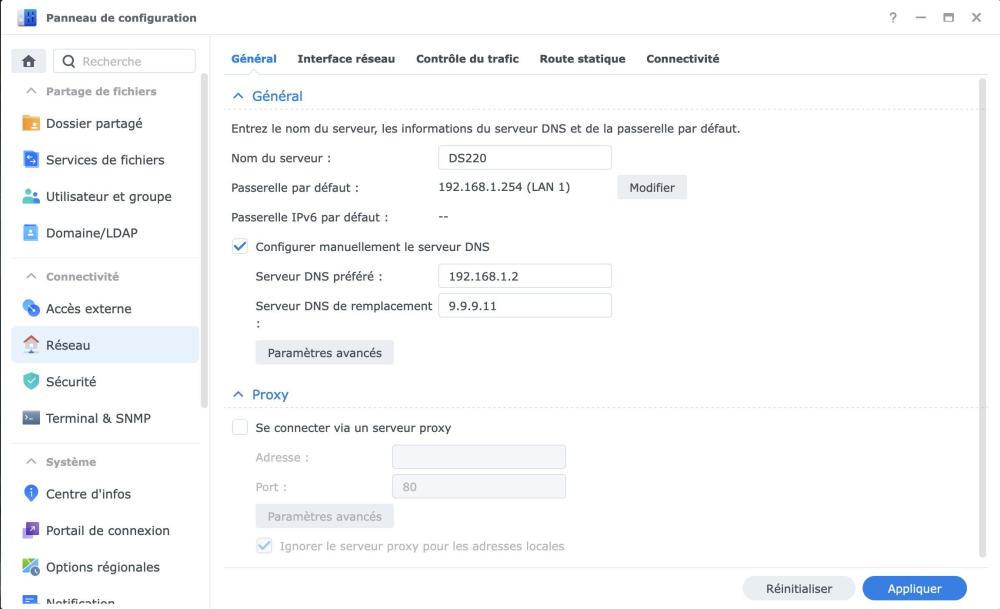Screen dimensions: 1000x609
Task: Open Terminal & SNMP icon
Action: (31, 418)
